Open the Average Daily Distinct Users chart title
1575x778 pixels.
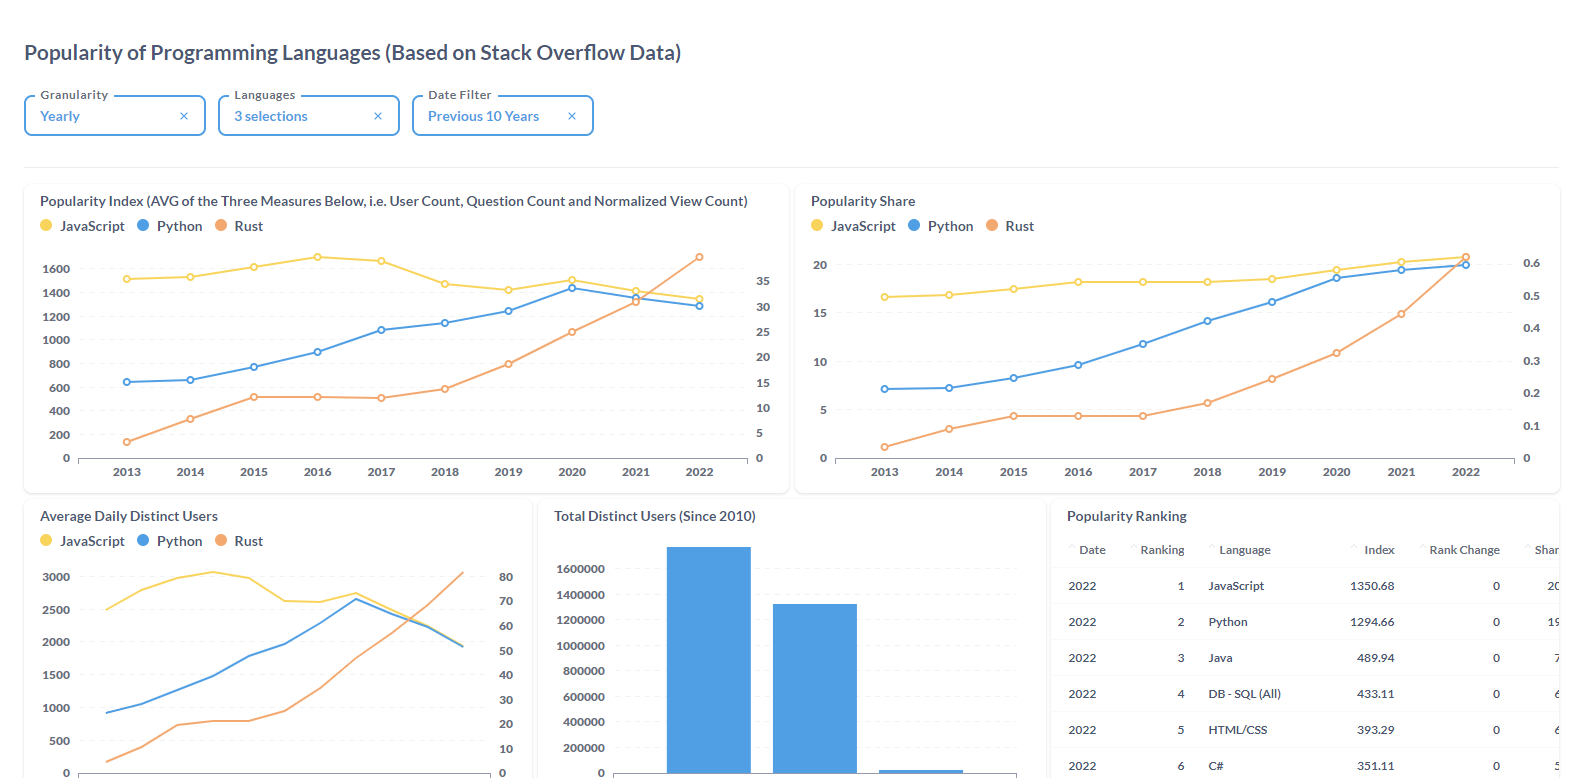[129, 516]
